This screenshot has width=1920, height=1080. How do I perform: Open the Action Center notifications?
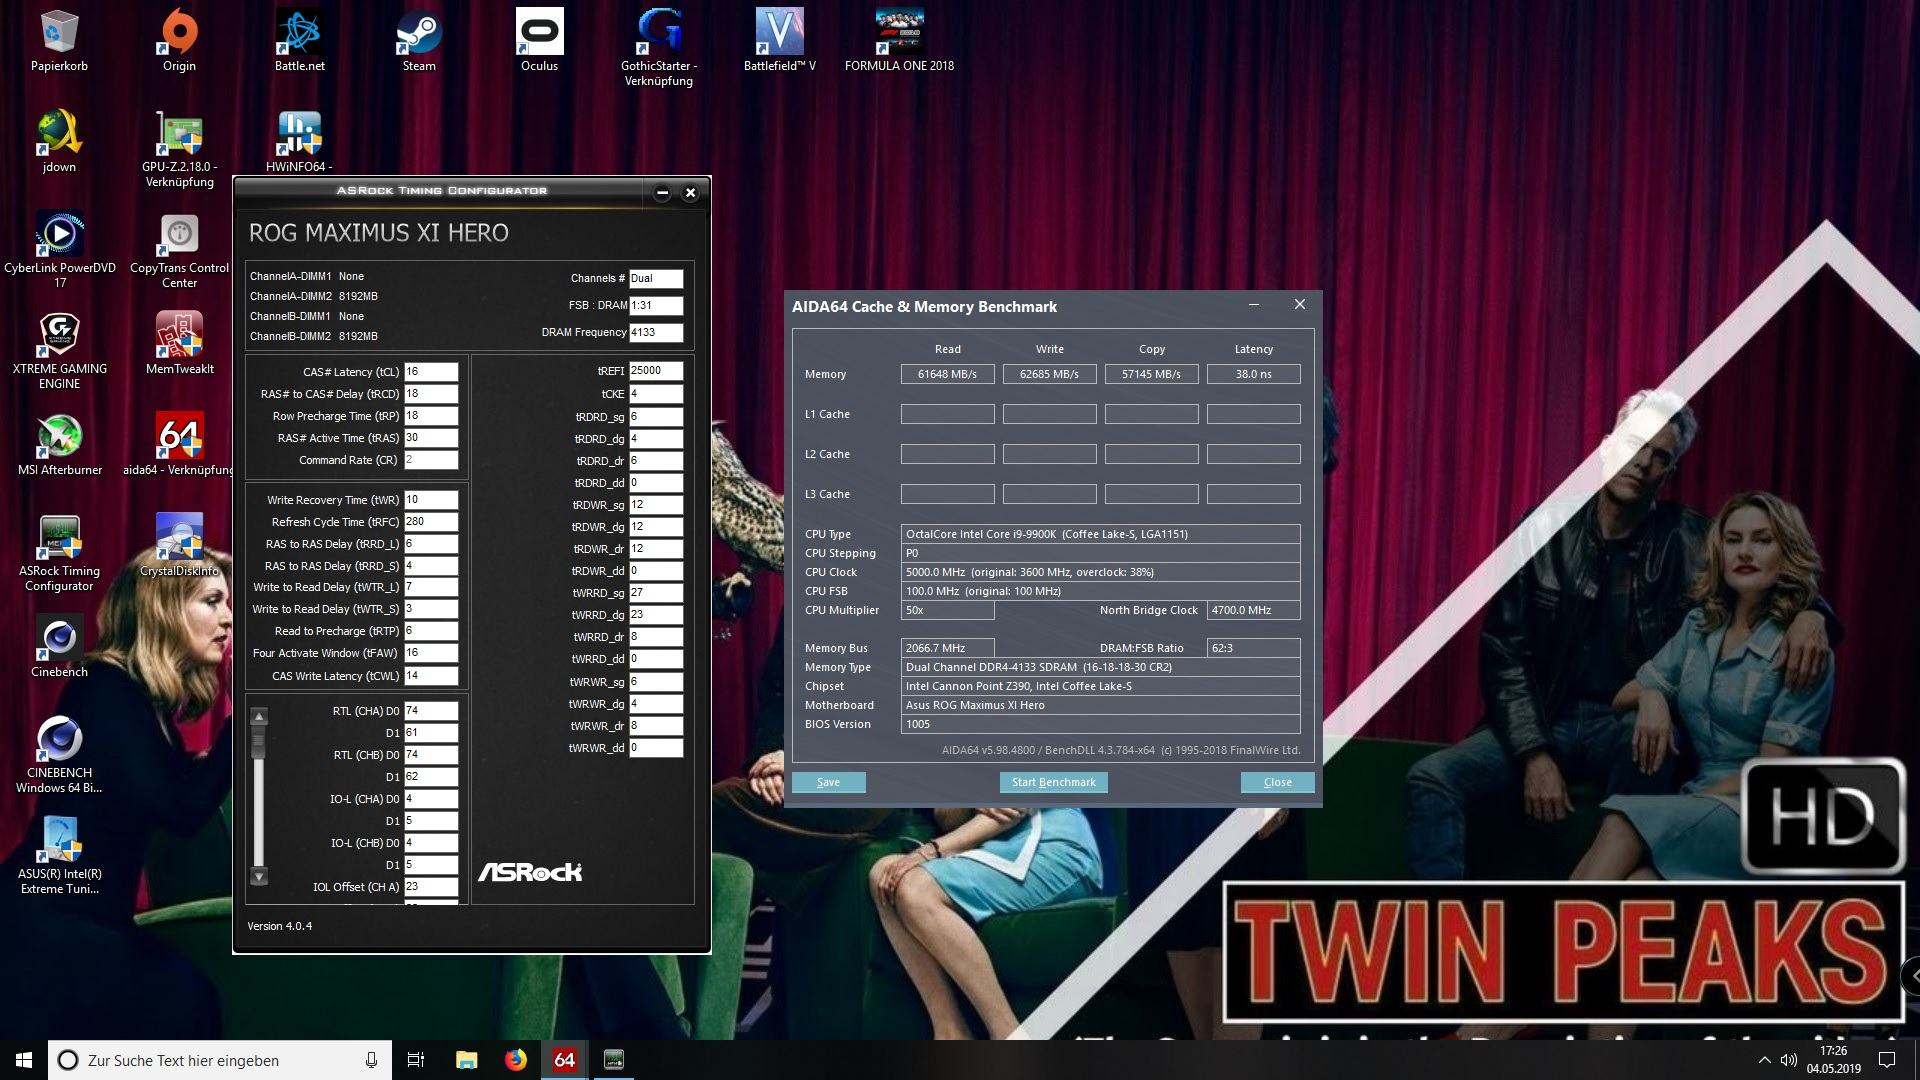coord(1887,1060)
